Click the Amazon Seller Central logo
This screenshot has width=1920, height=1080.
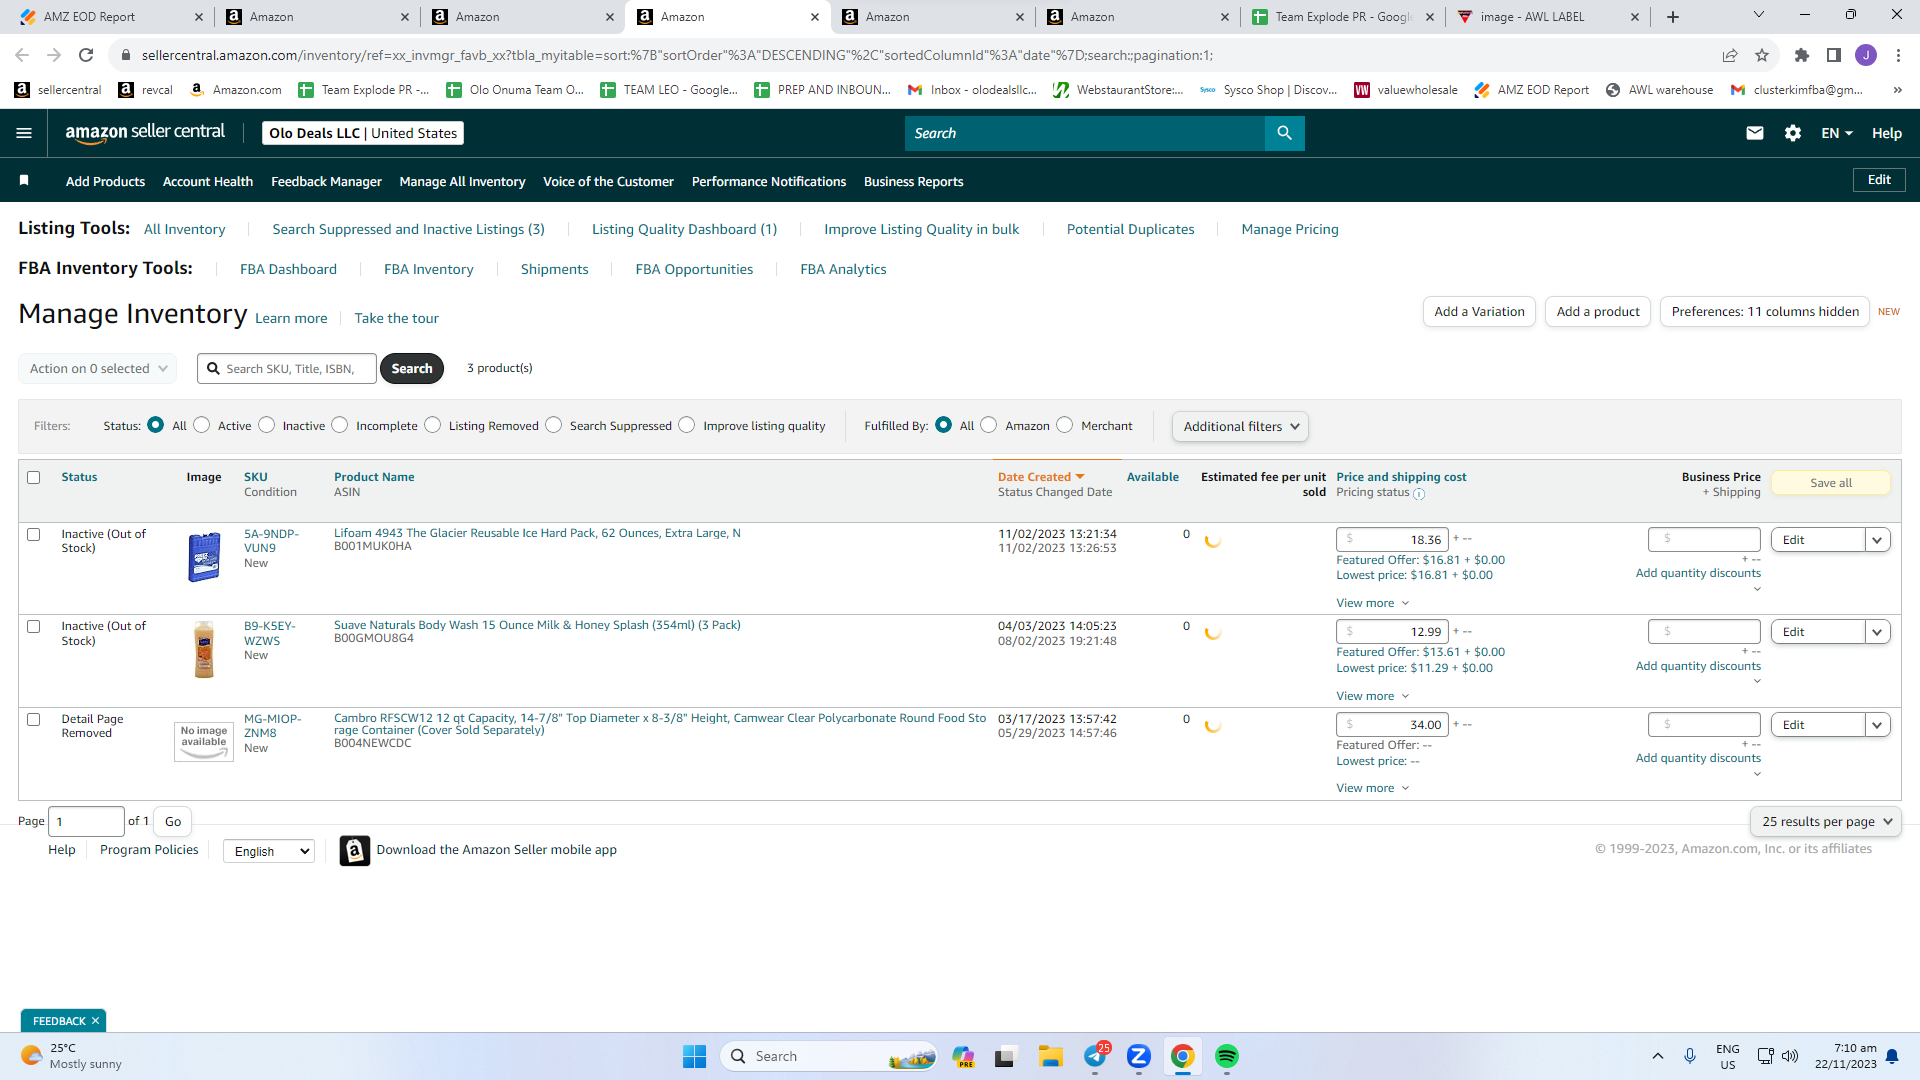[145, 133]
